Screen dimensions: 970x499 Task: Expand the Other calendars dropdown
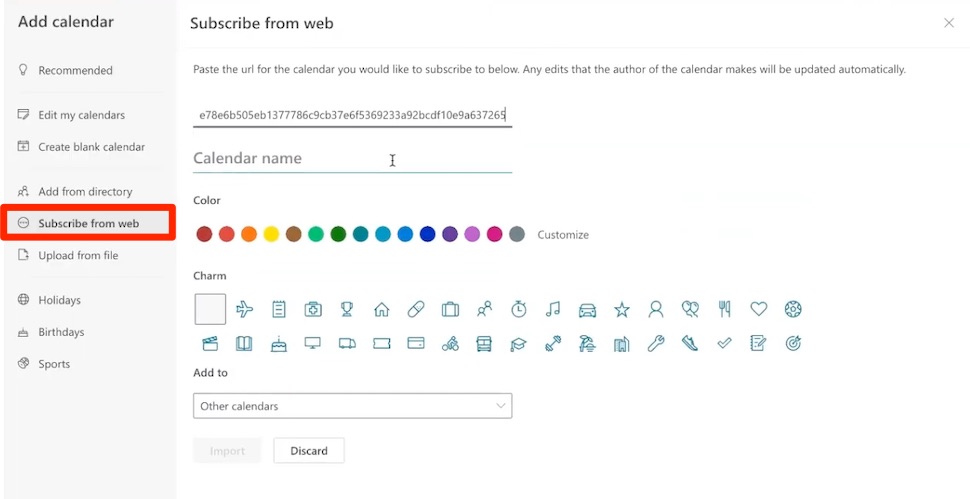pos(352,406)
